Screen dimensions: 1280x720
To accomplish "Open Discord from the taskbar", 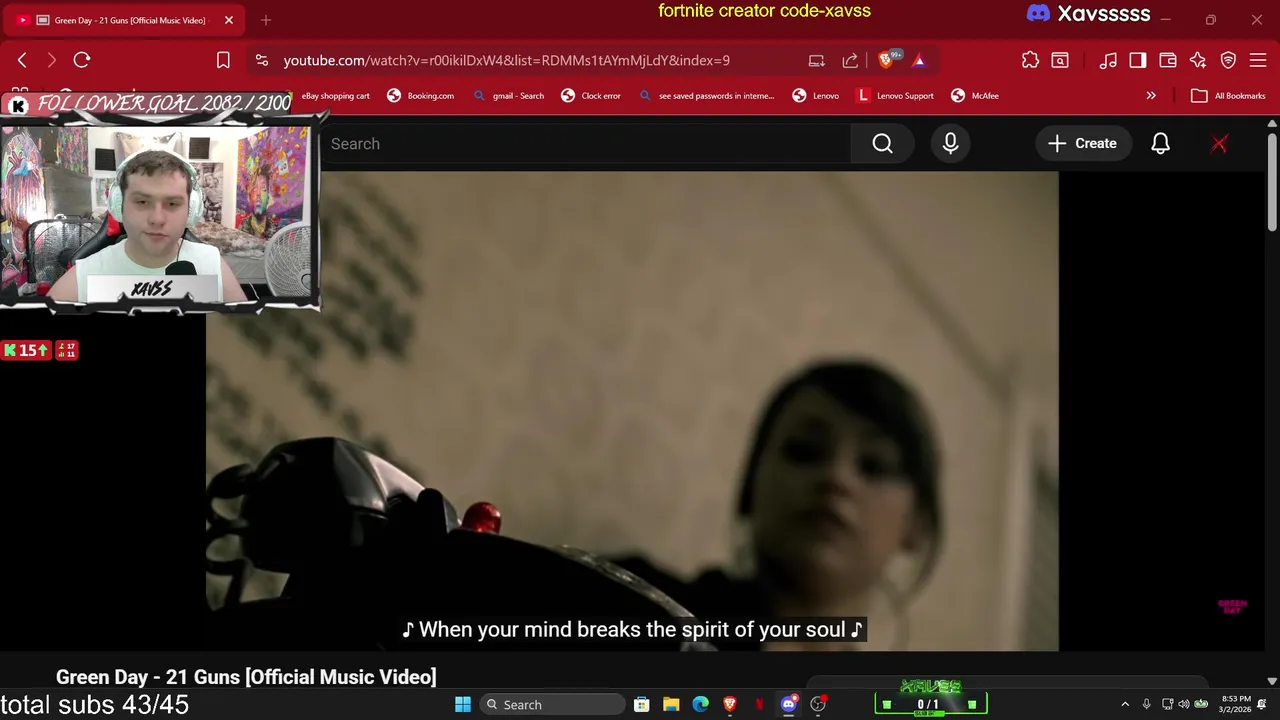I will click(x=789, y=705).
